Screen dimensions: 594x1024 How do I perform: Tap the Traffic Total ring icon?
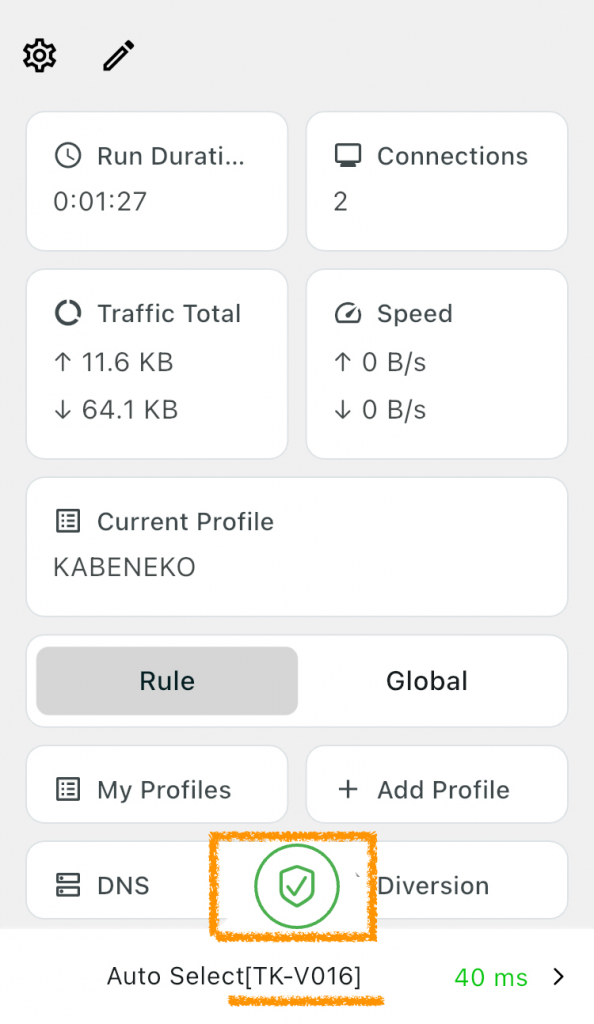tap(68, 313)
